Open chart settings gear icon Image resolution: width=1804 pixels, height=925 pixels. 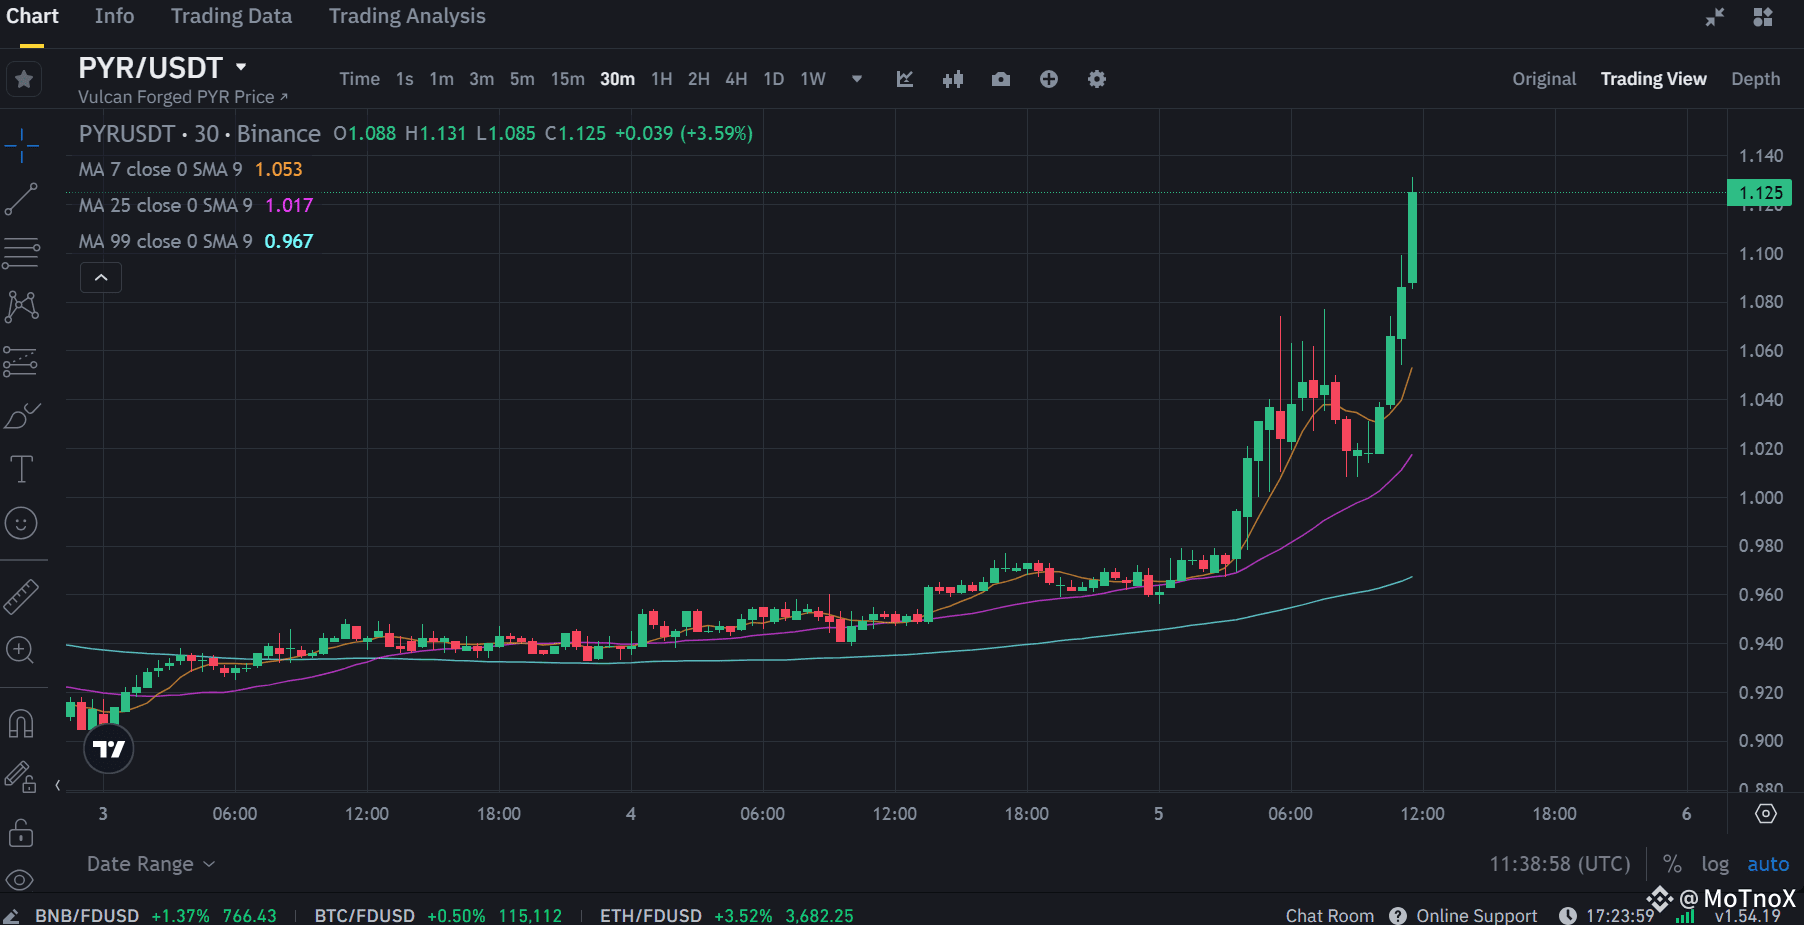(x=1097, y=79)
